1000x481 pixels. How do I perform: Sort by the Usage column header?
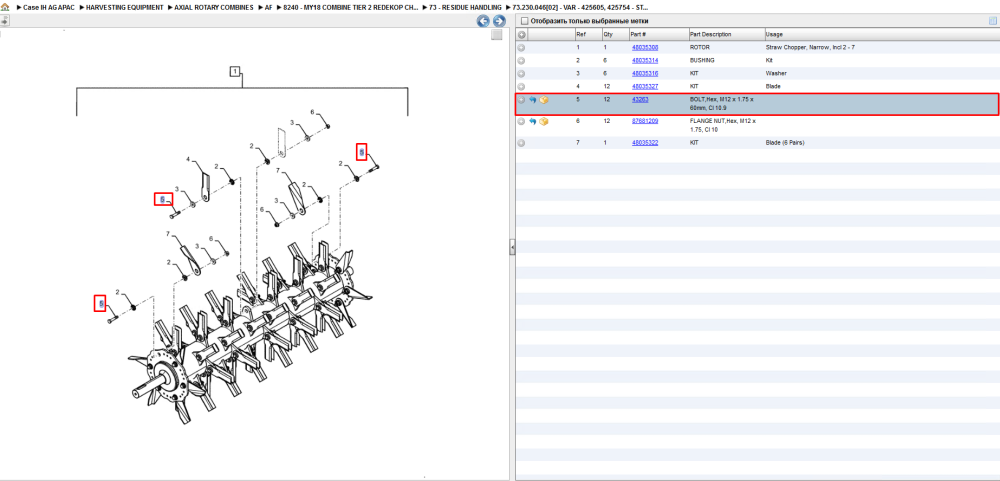point(881,34)
